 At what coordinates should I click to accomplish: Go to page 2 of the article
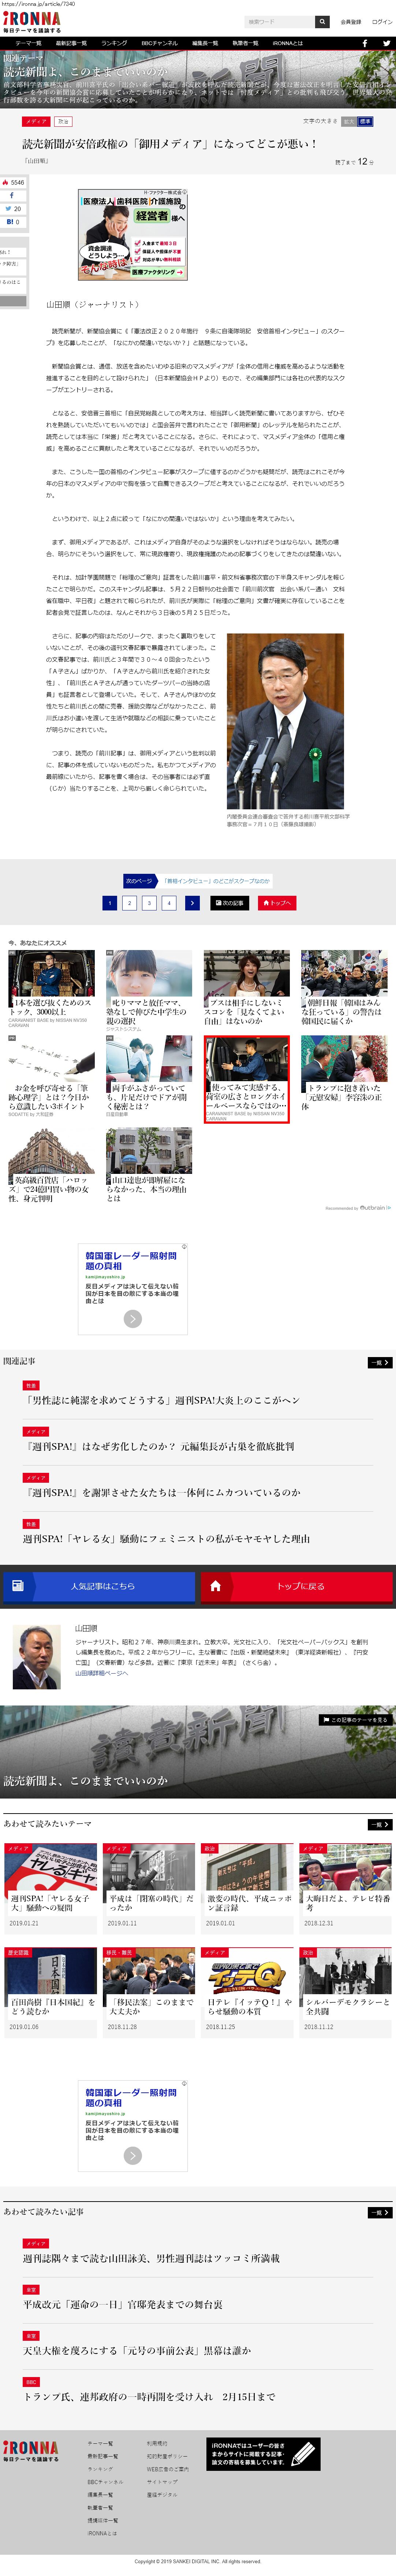tap(129, 903)
